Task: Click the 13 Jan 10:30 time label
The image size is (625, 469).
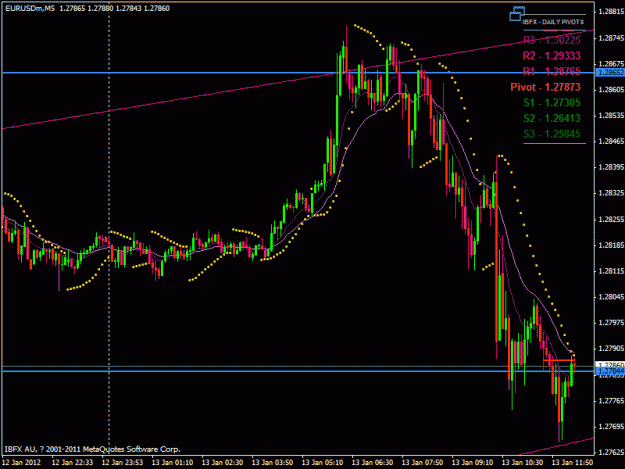Action: [522, 463]
